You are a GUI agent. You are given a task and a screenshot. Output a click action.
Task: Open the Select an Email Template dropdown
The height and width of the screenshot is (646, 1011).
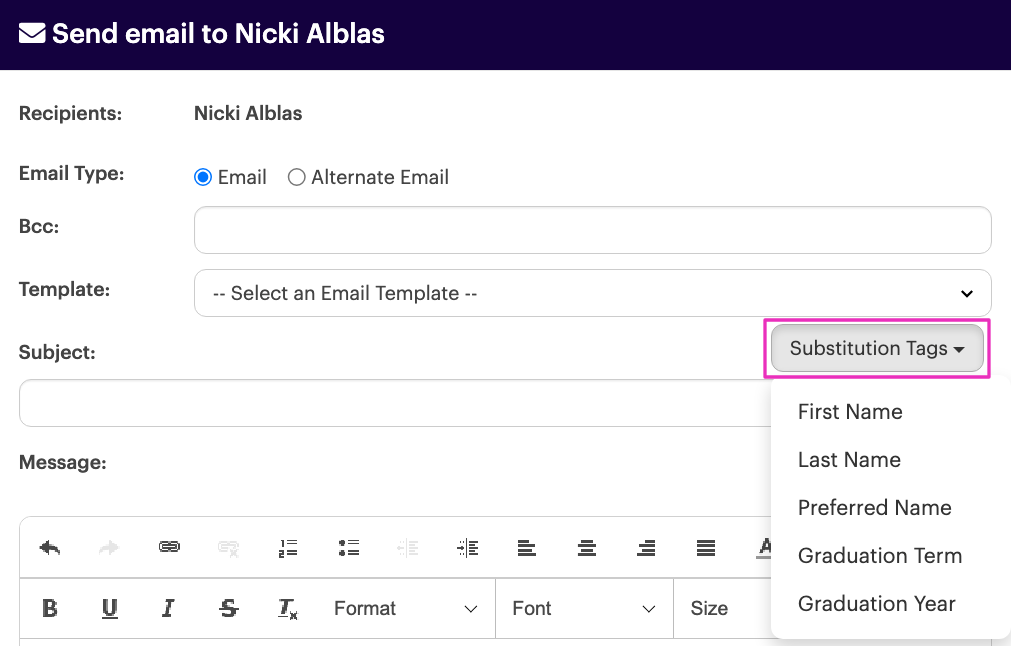coord(592,293)
